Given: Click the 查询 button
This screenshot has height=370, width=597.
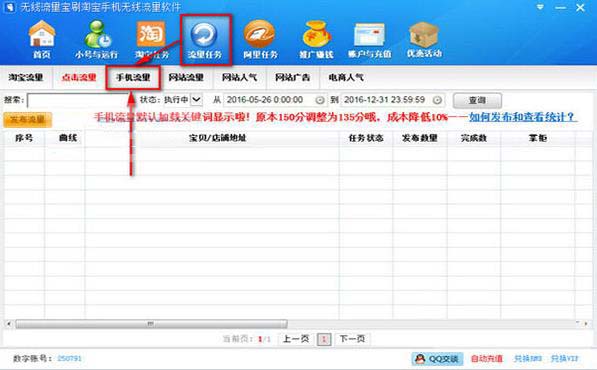Looking at the screenshot, I should [x=477, y=100].
